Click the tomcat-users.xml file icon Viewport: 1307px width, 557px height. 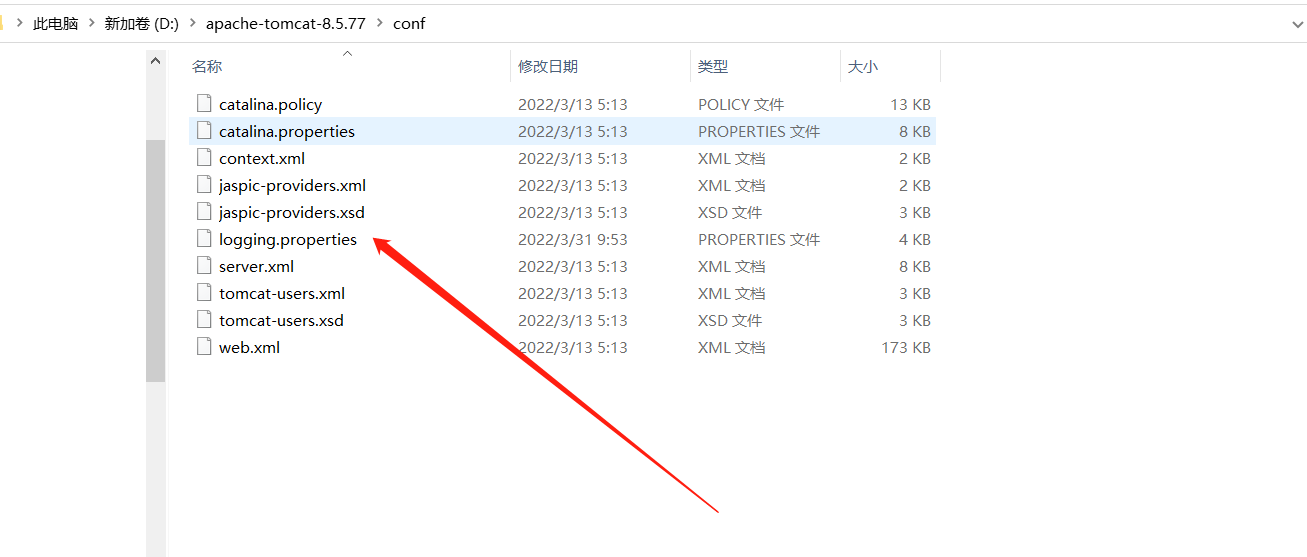coord(204,293)
